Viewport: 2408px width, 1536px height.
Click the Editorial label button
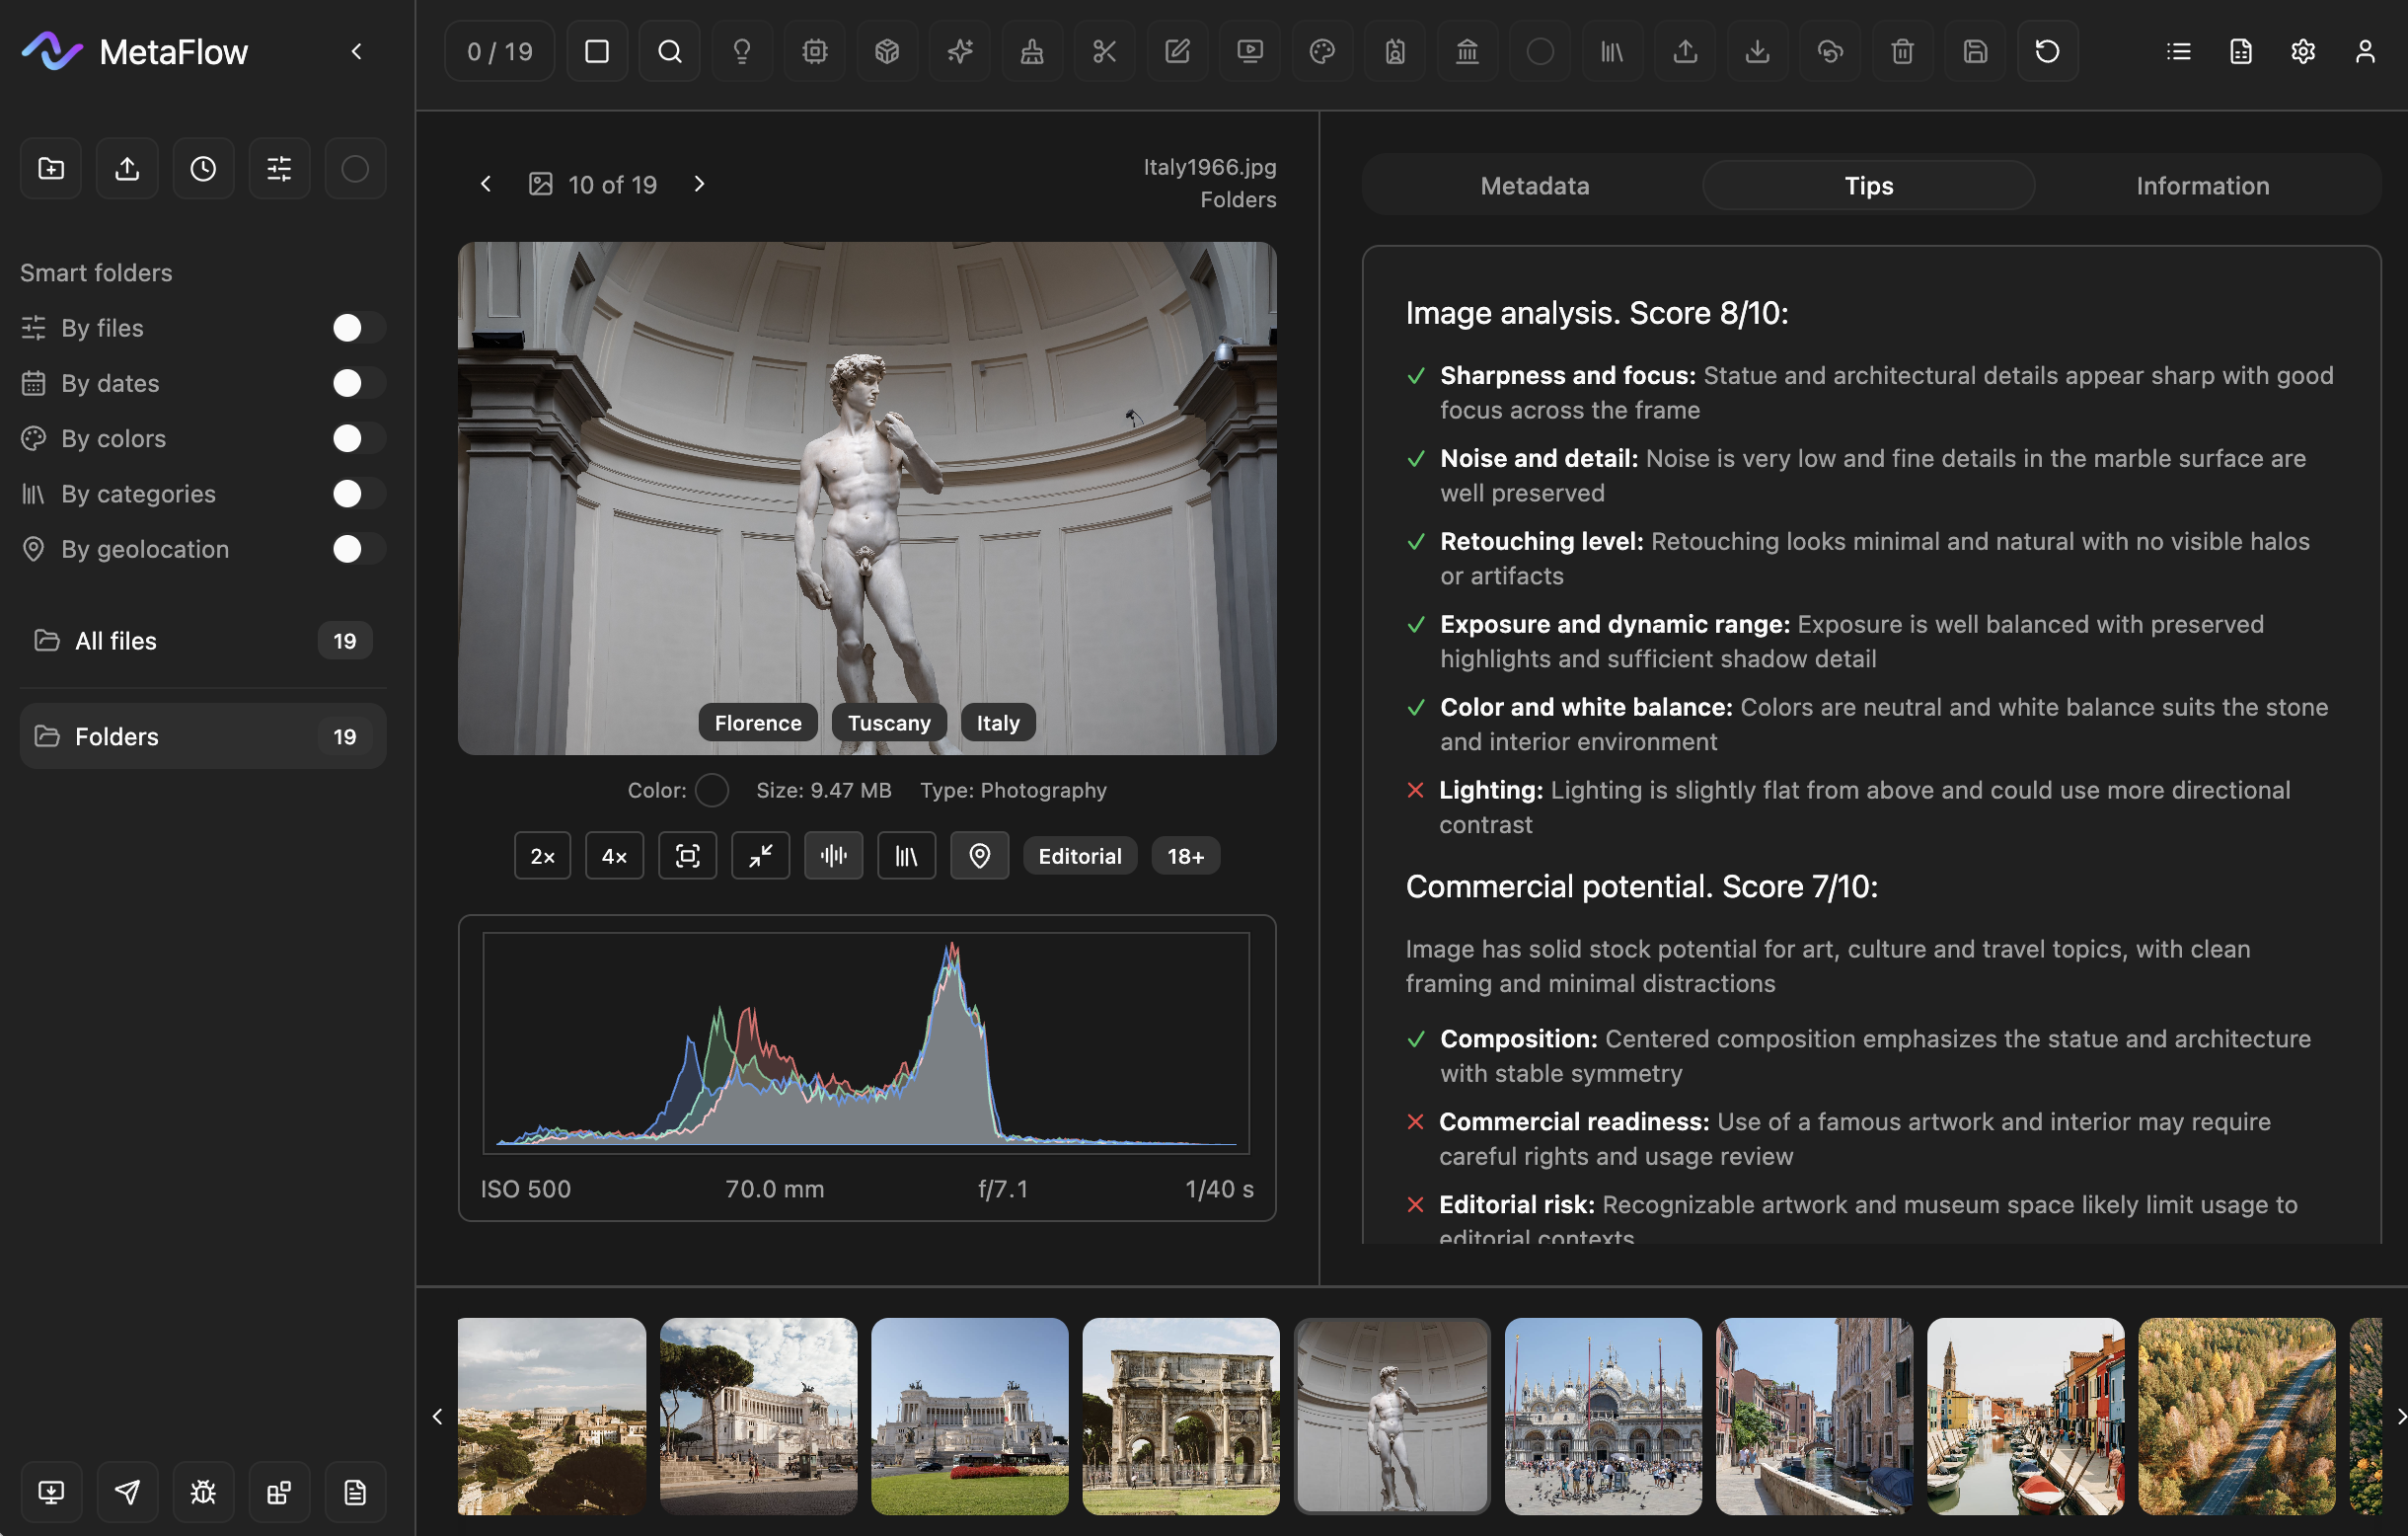click(1079, 856)
